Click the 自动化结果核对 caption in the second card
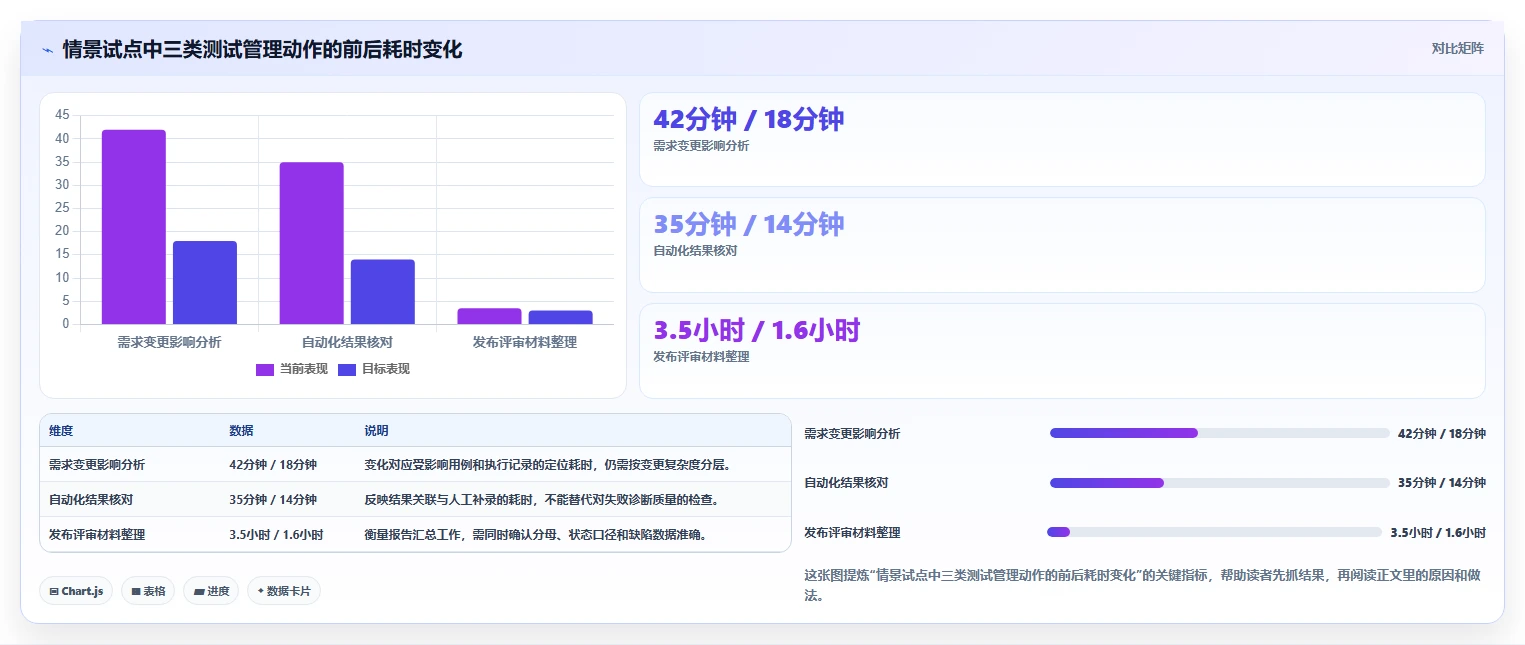Screen dimensions: 1525x645 pos(695,251)
